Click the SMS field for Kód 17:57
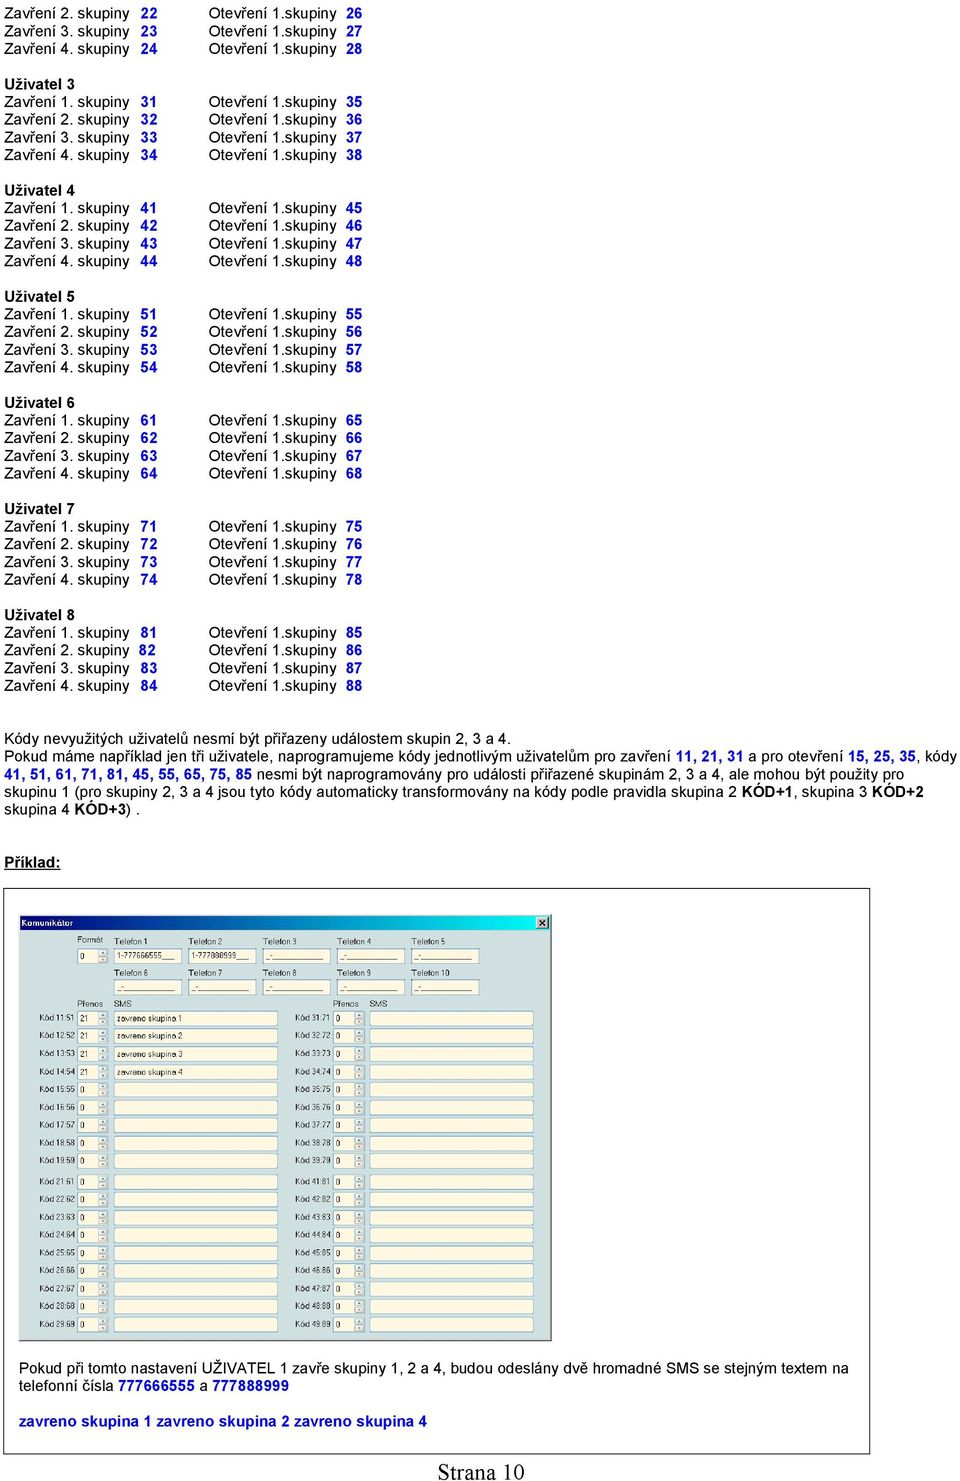The height and width of the screenshot is (1481, 960). tap(196, 1125)
